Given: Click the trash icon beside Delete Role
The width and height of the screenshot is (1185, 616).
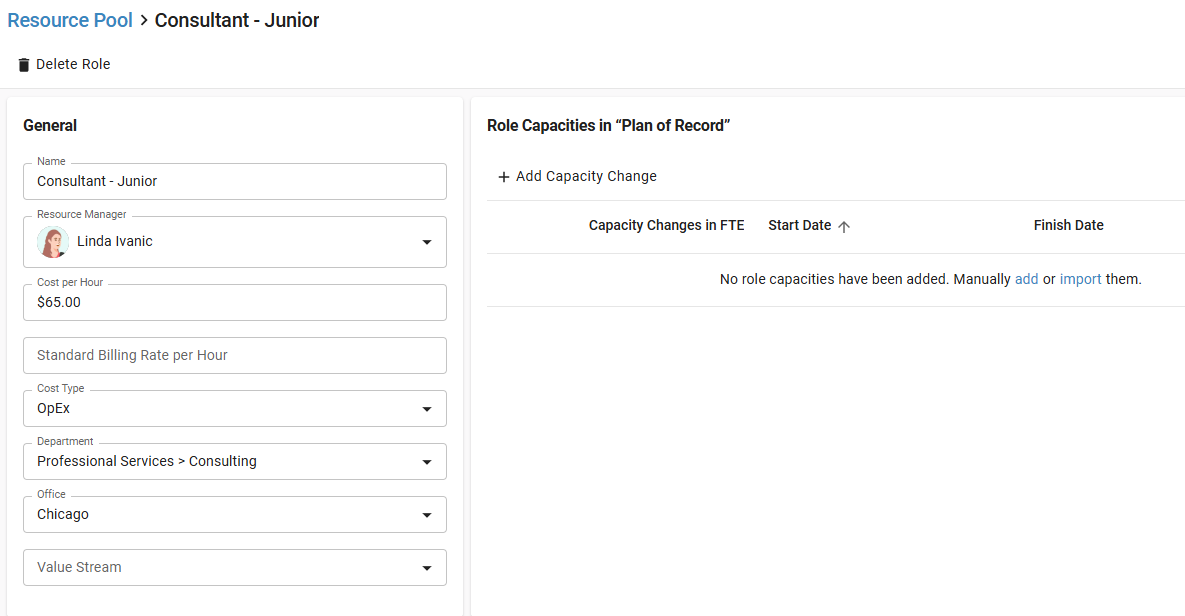Looking at the screenshot, I should tap(23, 65).
